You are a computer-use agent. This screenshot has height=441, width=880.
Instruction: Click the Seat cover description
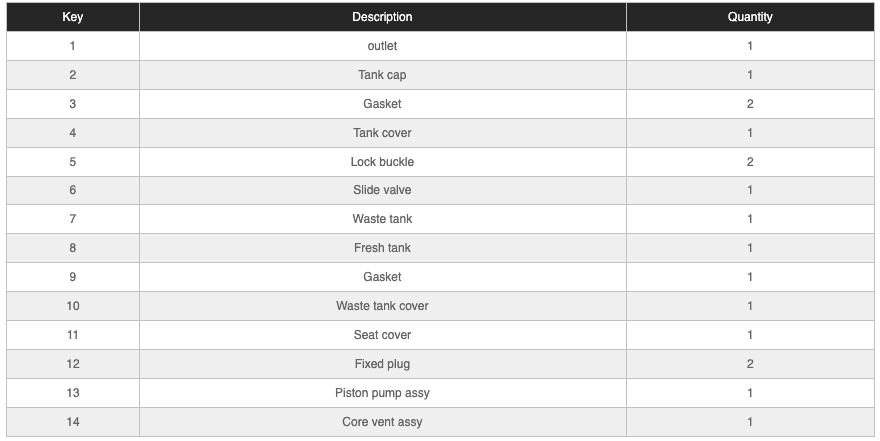tap(382, 335)
